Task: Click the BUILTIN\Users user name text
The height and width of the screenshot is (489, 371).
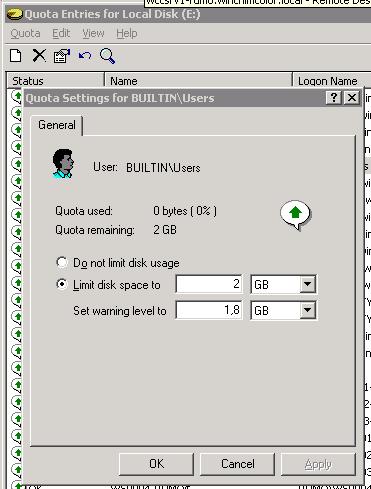Action: pyautogui.click(x=163, y=168)
